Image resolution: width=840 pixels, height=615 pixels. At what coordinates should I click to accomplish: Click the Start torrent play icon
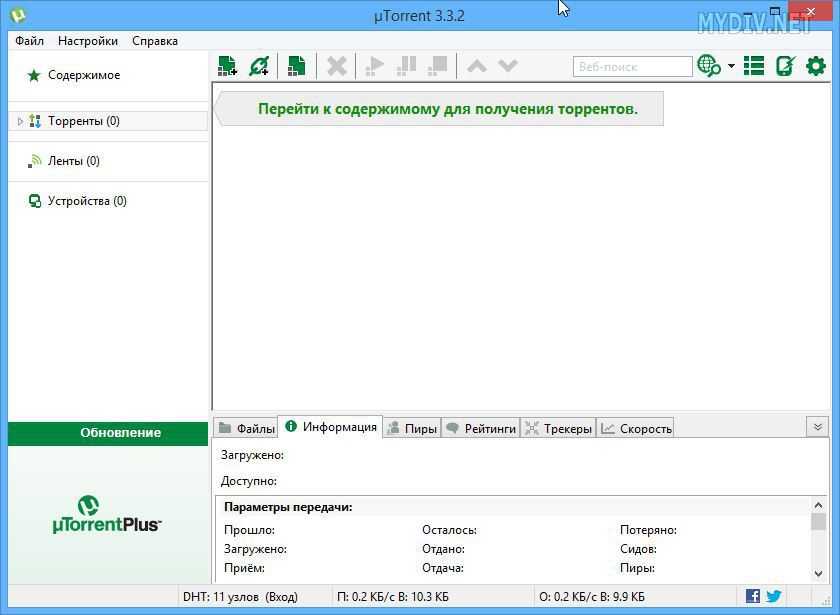(374, 66)
